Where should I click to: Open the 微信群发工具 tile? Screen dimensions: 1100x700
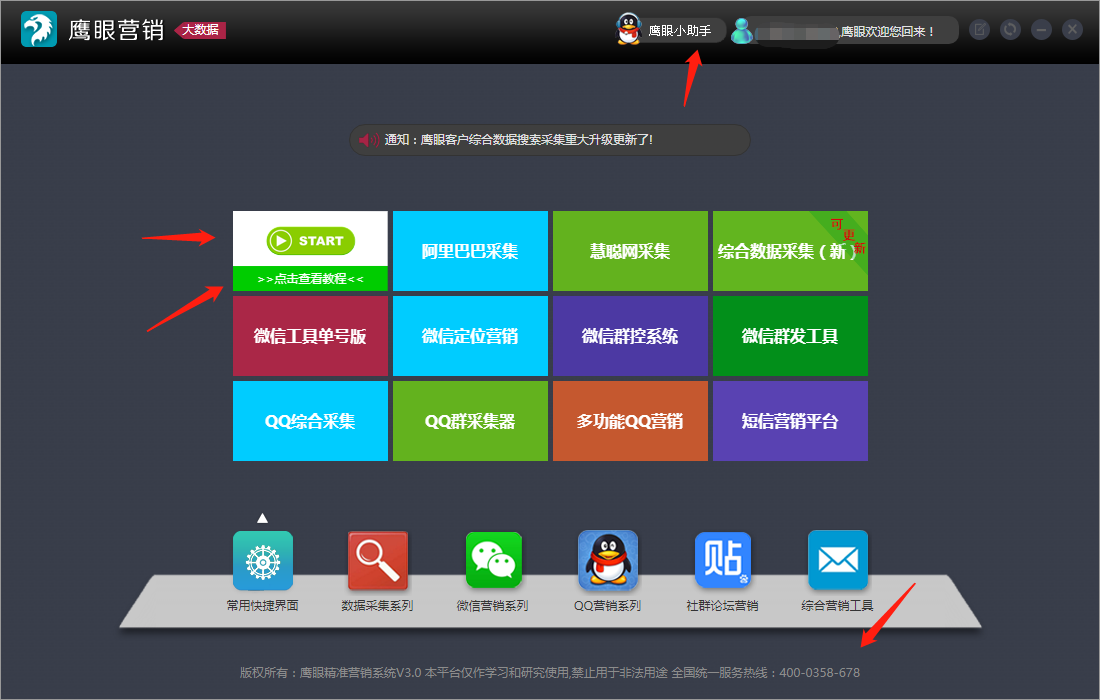tap(790, 336)
